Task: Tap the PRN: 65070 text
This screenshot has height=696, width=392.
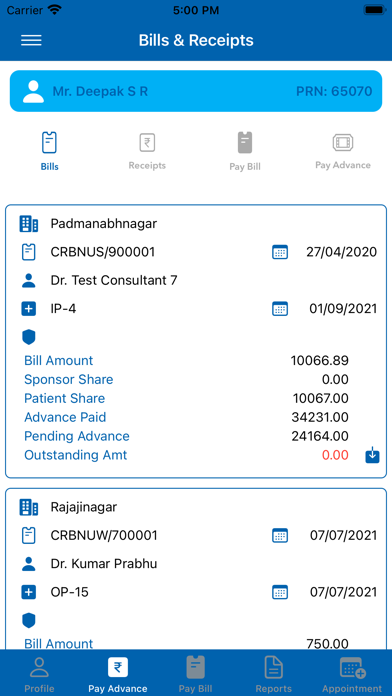Action: point(334,91)
